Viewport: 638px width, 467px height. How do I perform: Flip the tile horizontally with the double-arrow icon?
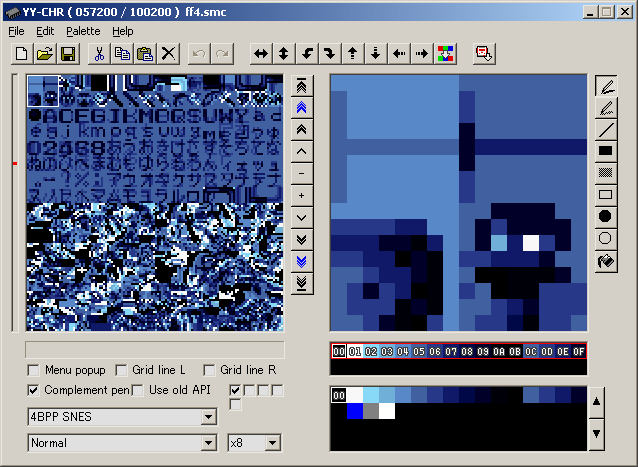click(x=261, y=54)
